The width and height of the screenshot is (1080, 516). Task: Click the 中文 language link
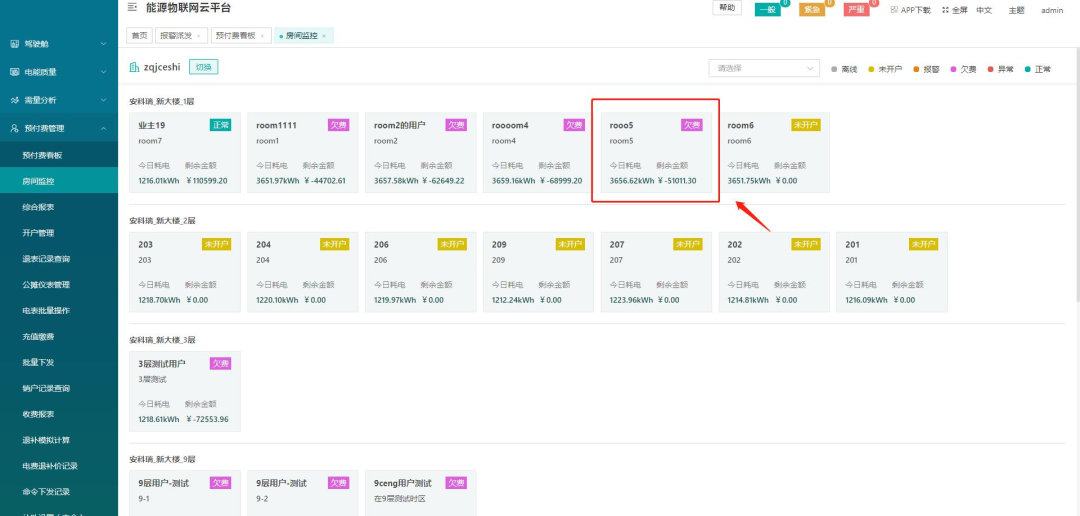pos(984,10)
